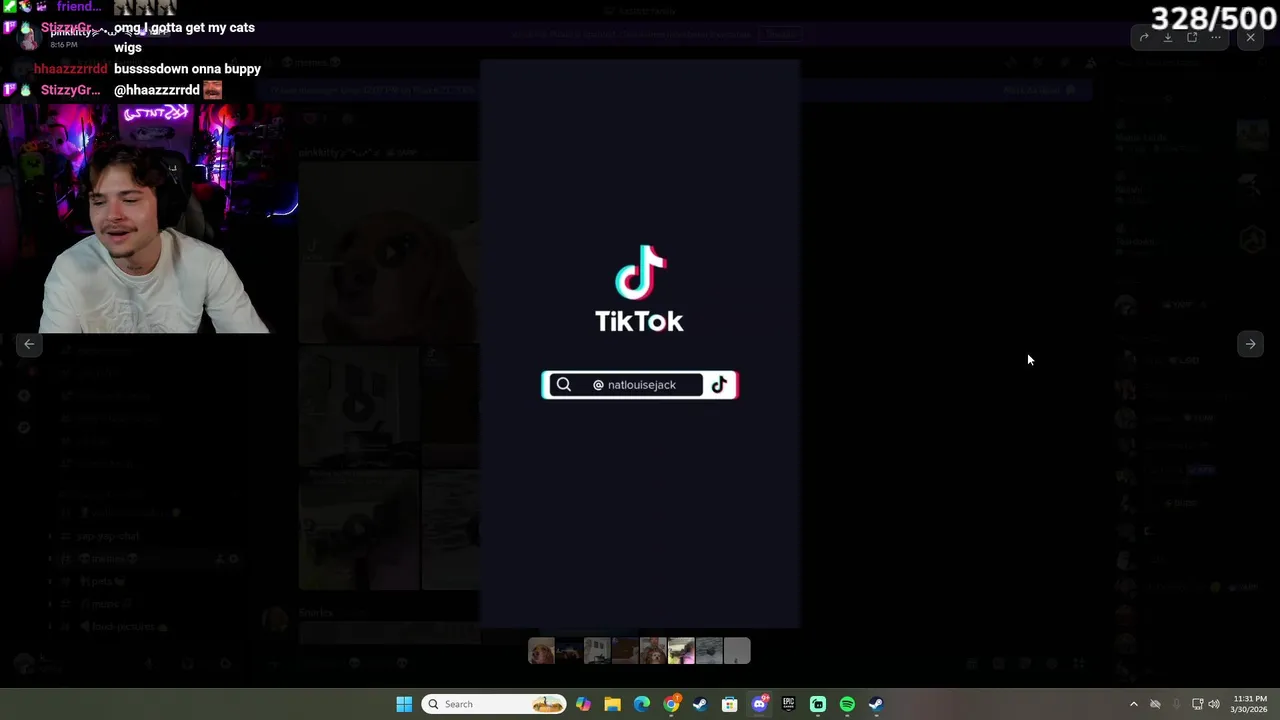
Task: Click the microphone tray icon
Action: (x=1176, y=704)
